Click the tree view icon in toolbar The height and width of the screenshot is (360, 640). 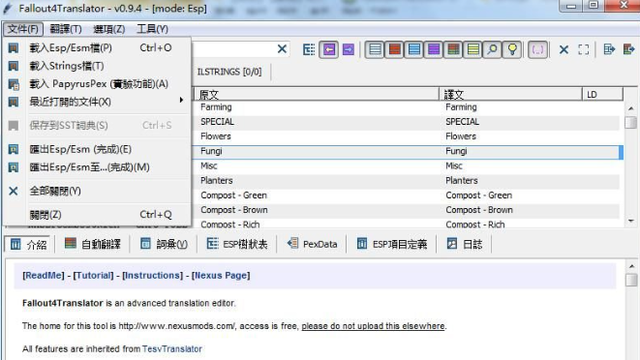click(x=309, y=50)
